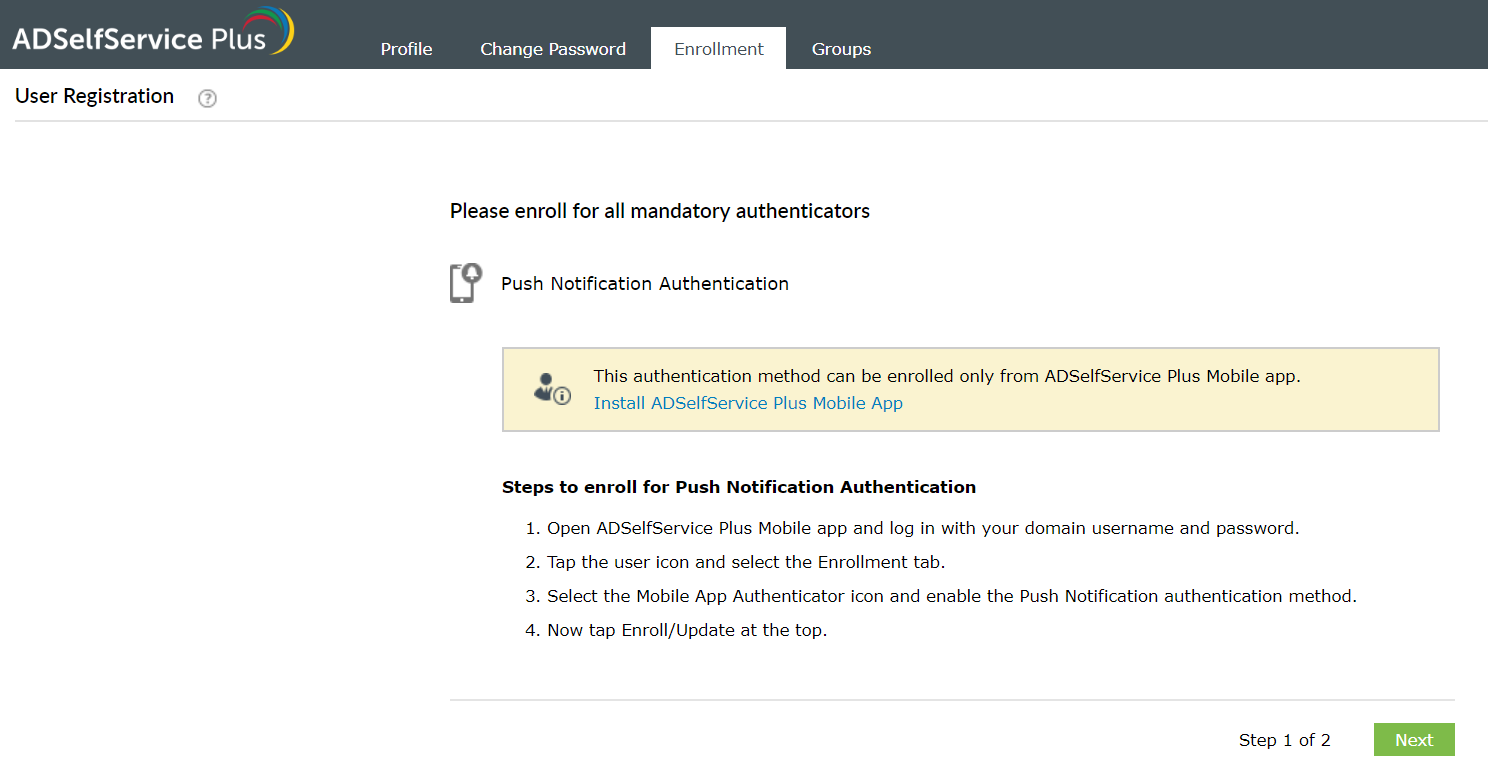Open the User Registration help icon
This screenshot has height=775, width=1488.
(207, 98)
